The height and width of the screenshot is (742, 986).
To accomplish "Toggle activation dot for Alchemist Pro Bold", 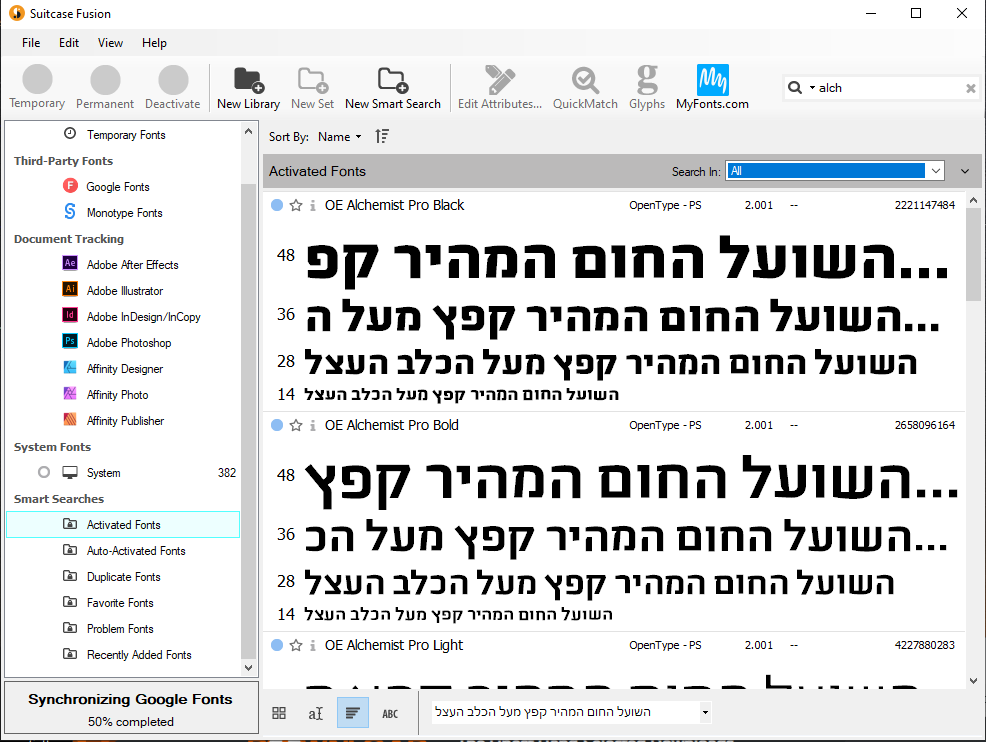I will coord(277,425).
